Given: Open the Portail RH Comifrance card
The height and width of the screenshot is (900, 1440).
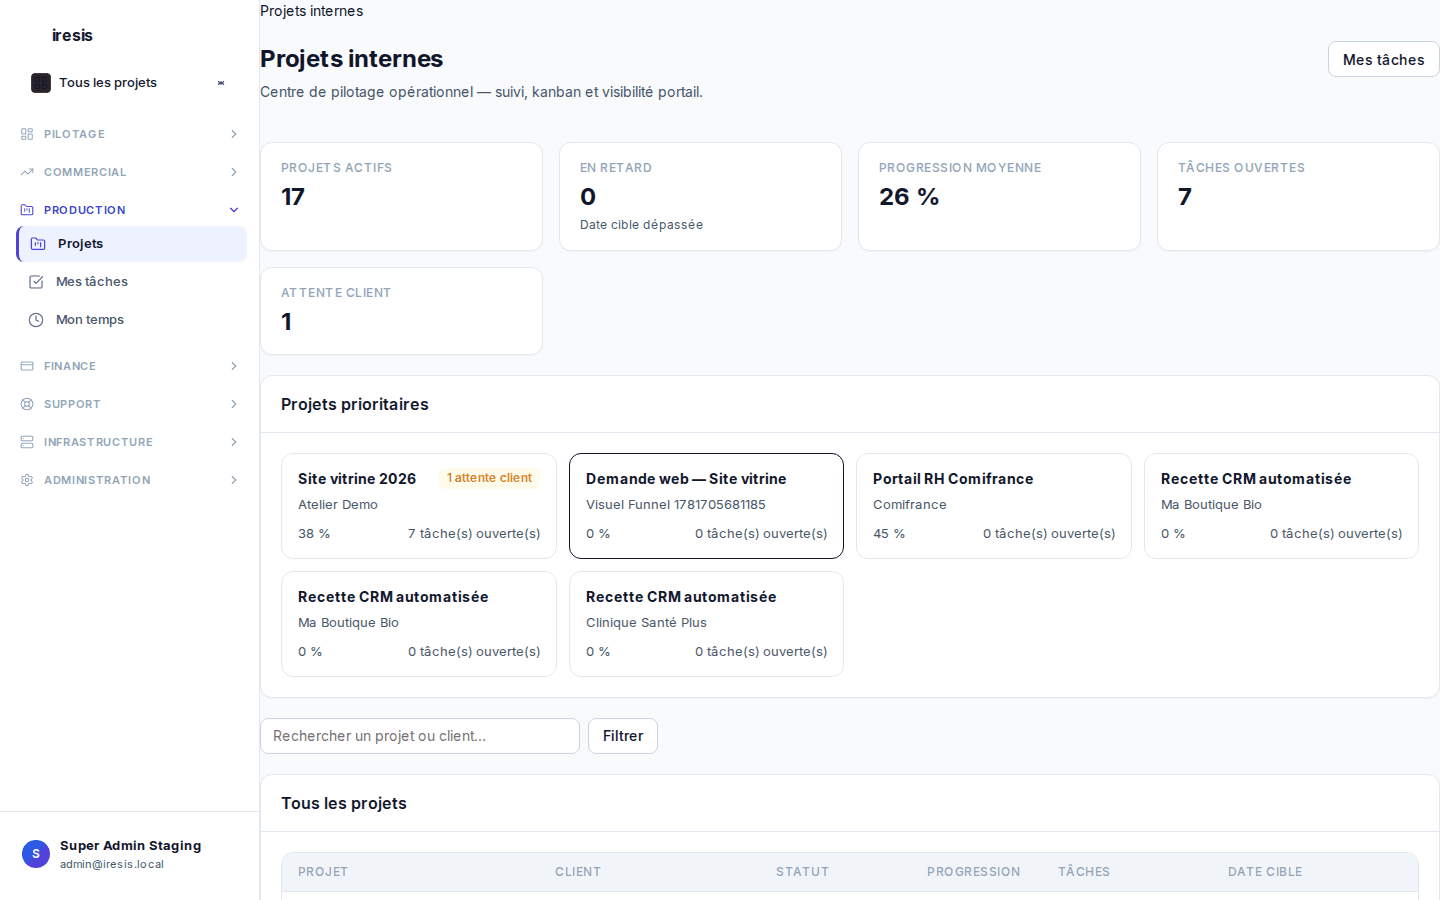Looking at the screenshot, I should click(x=994, y=506).
